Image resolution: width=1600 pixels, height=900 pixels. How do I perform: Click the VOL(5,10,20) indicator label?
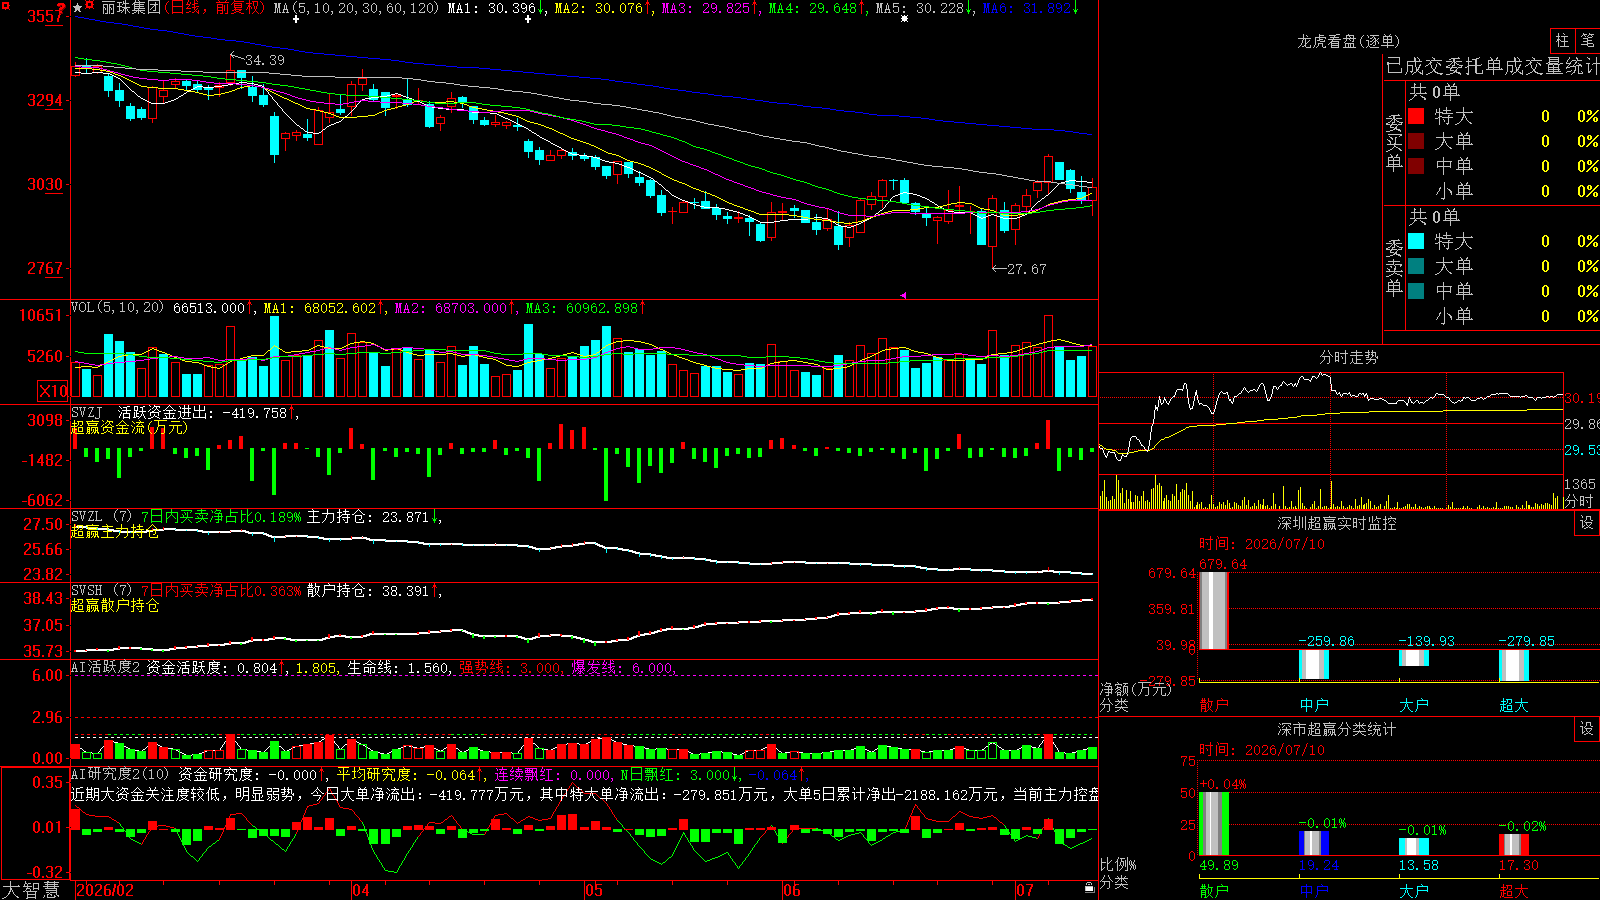[118, 308]
